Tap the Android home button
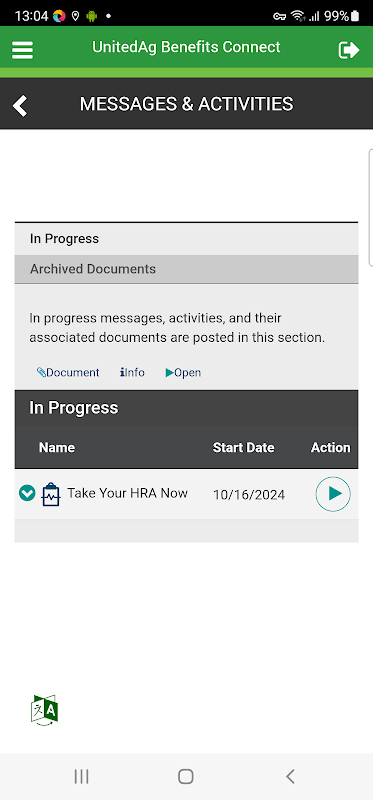The width and height of the screenshot is (373, 800). [x=186, y=777]
